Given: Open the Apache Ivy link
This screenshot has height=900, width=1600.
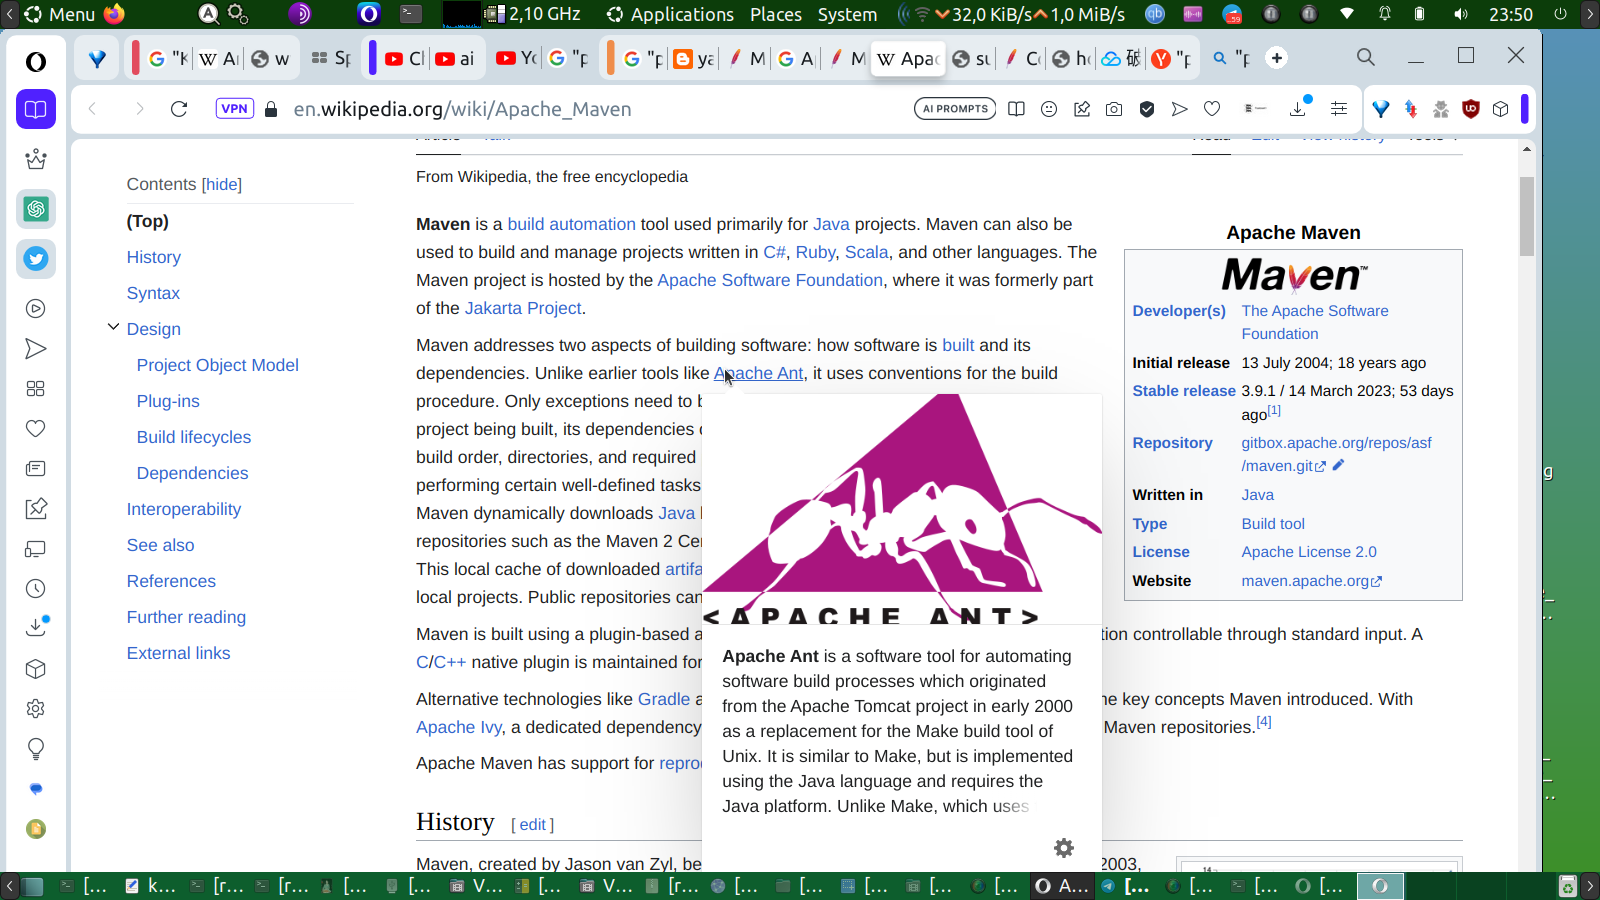Looking at the screenshot, I should tap(459, 727).
